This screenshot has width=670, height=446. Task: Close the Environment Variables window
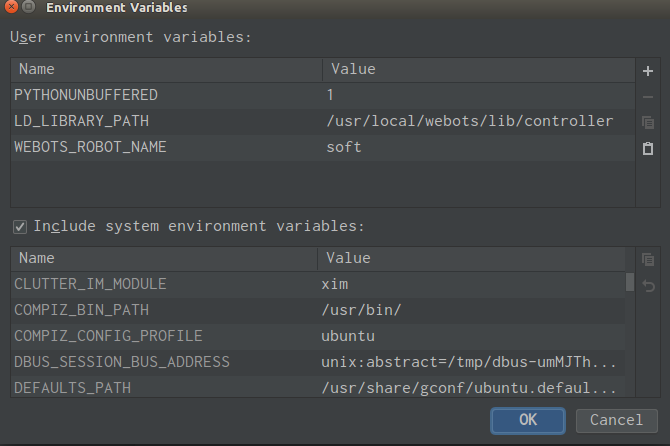pos(10,8)
